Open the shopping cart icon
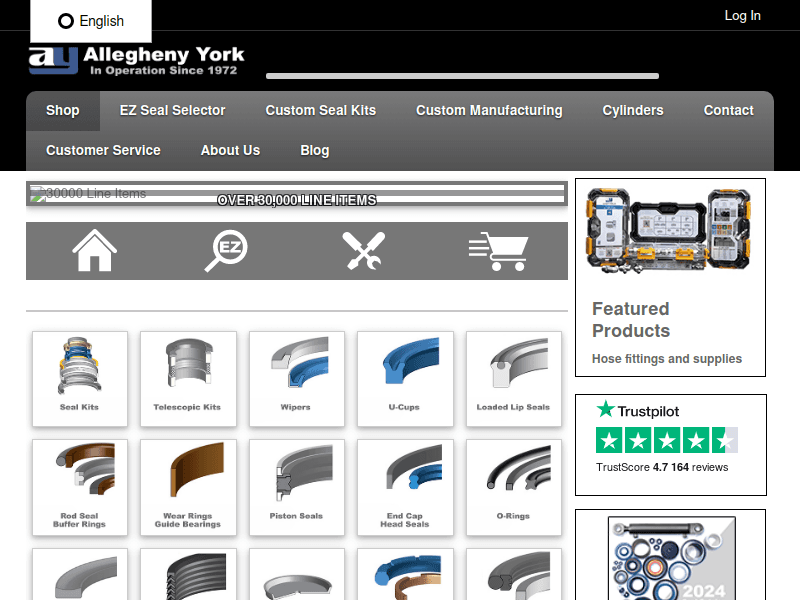 coord(497,251)
